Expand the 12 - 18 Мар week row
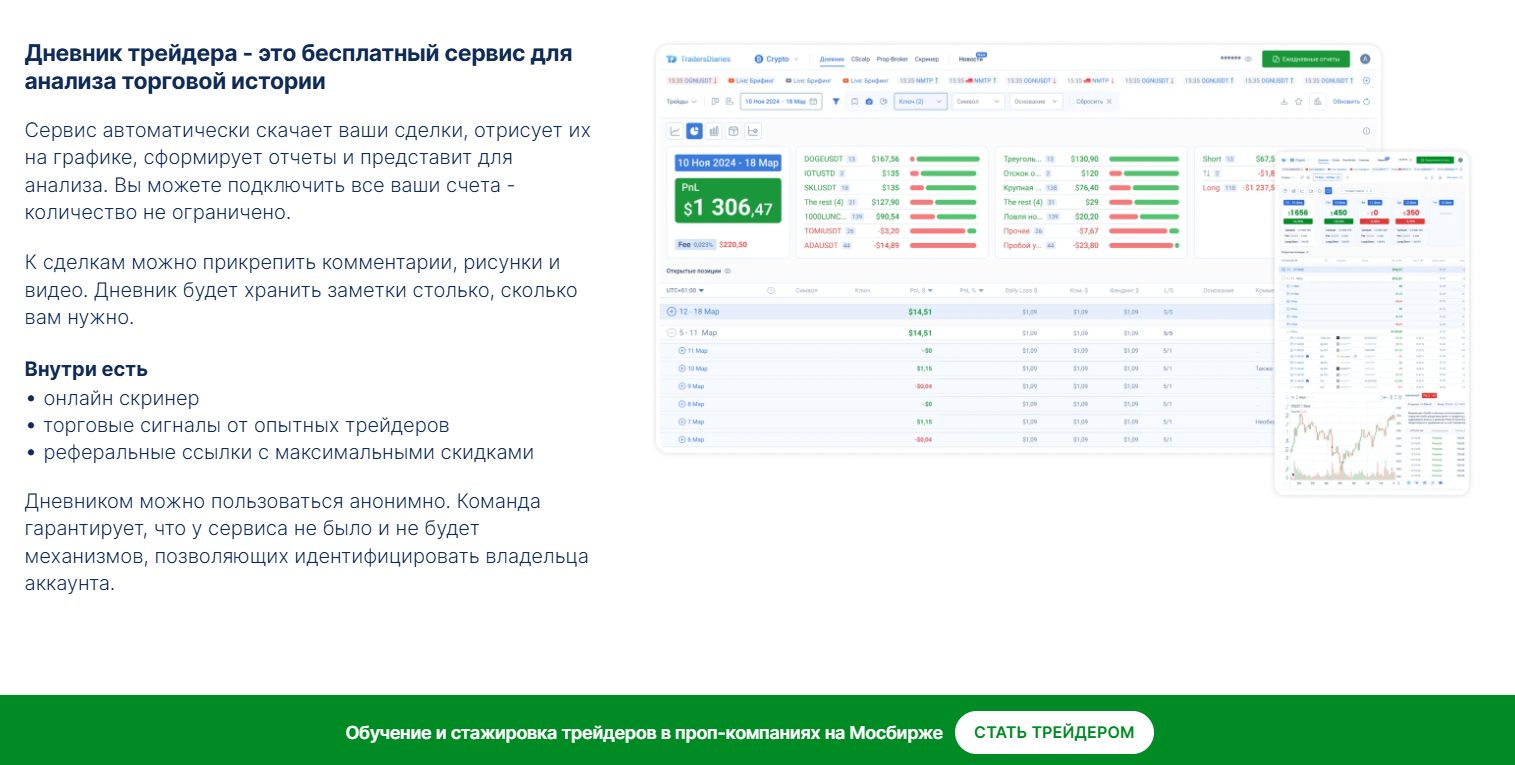Image resolution: width=1515 pixels, height=765 pixels. tap(672, 312)
